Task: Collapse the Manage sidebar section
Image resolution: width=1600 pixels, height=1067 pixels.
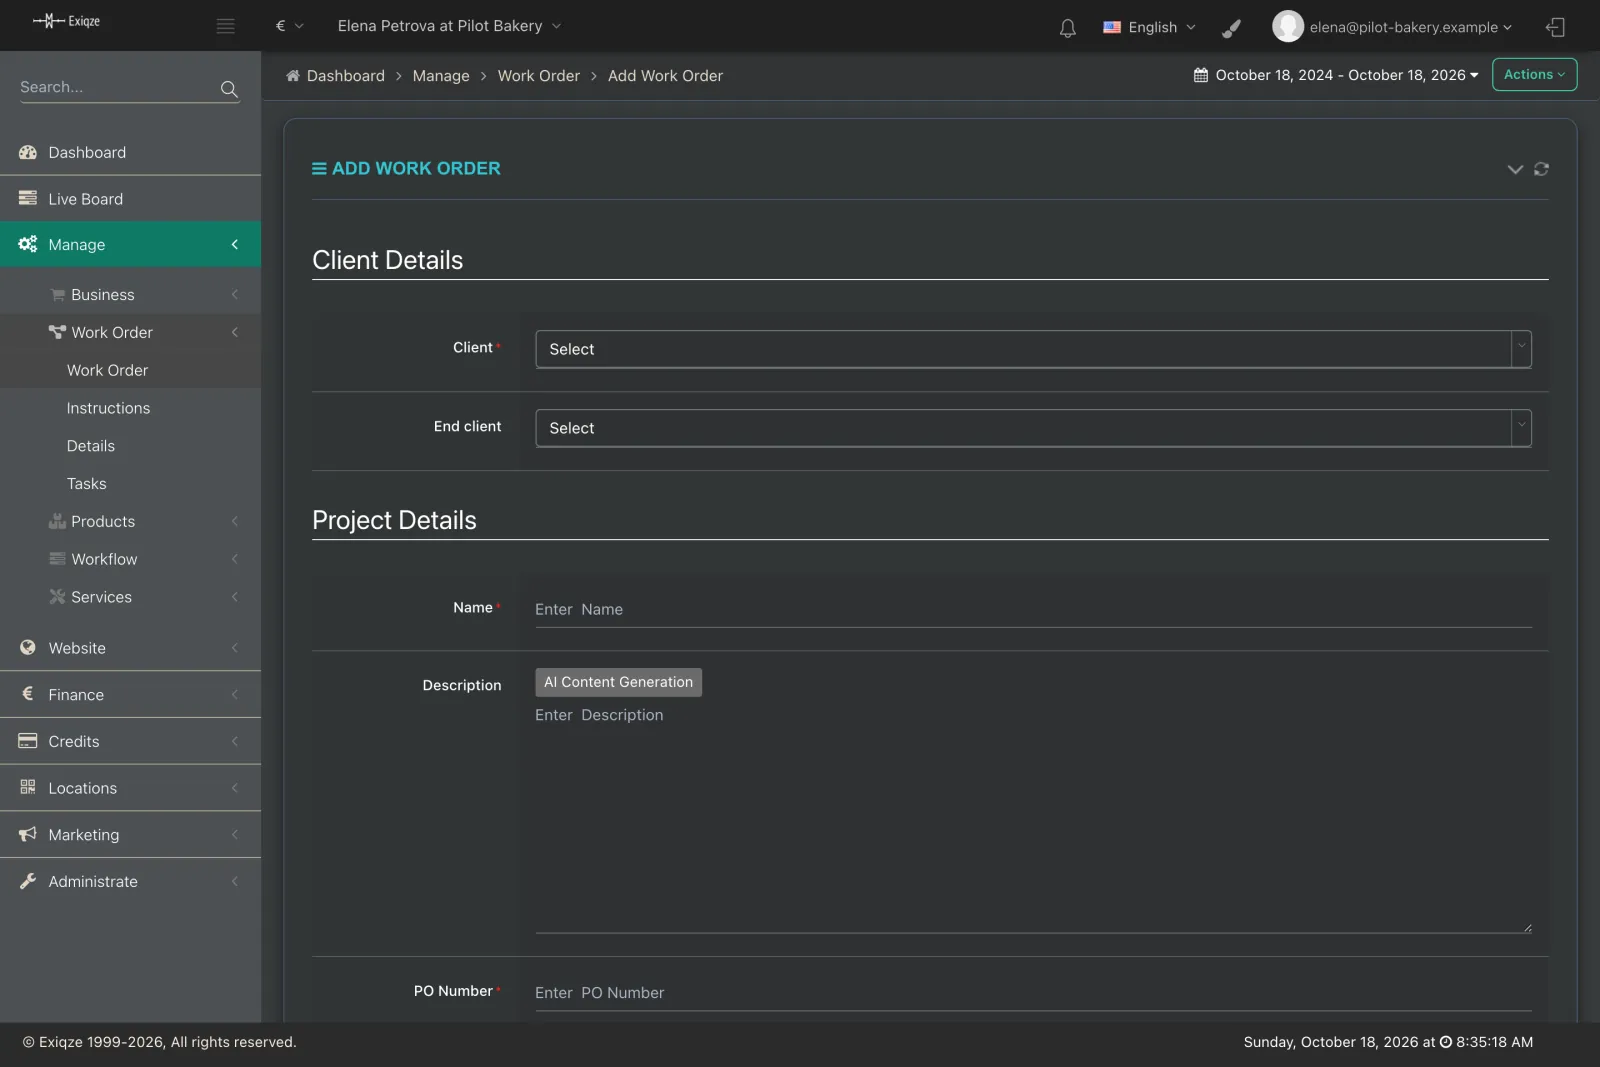Action: click(x=130, y=244)
